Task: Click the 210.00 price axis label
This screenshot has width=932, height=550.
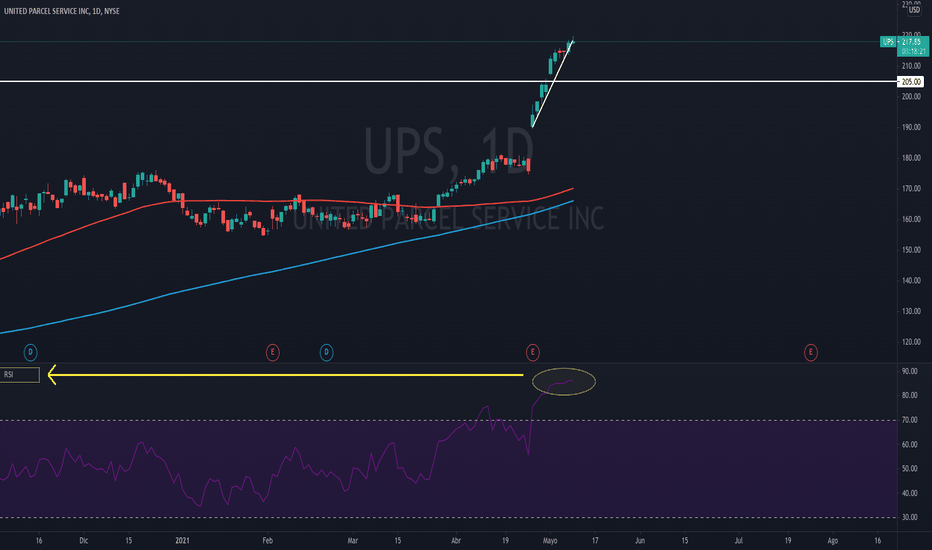Action: (911, 65)
